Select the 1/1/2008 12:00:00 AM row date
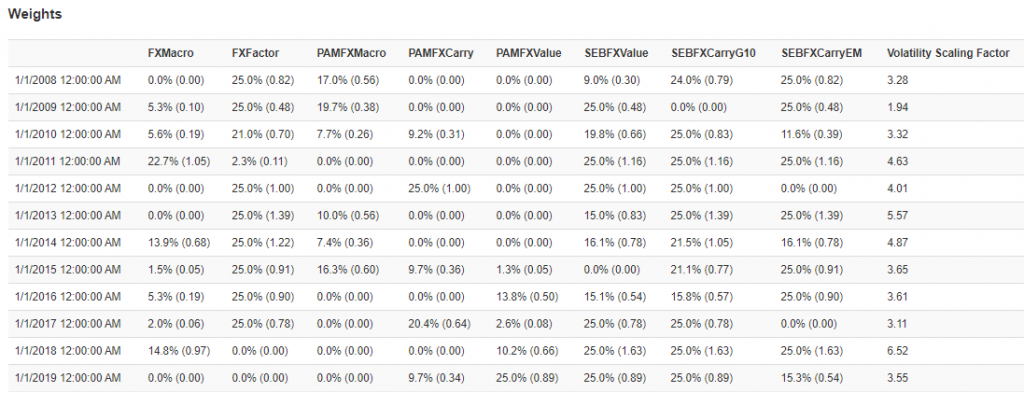This screenshot has width=1024, height=406. coord(68,80)
